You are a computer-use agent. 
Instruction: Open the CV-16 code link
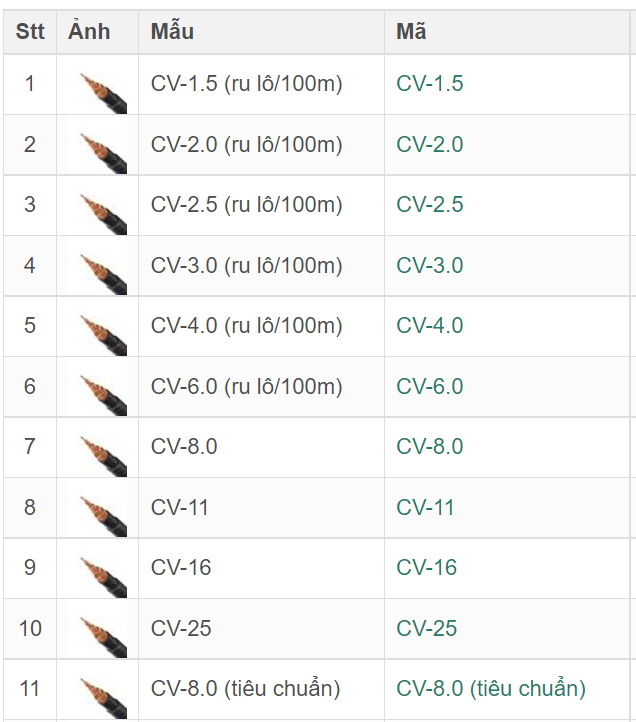tap(426, 568)
